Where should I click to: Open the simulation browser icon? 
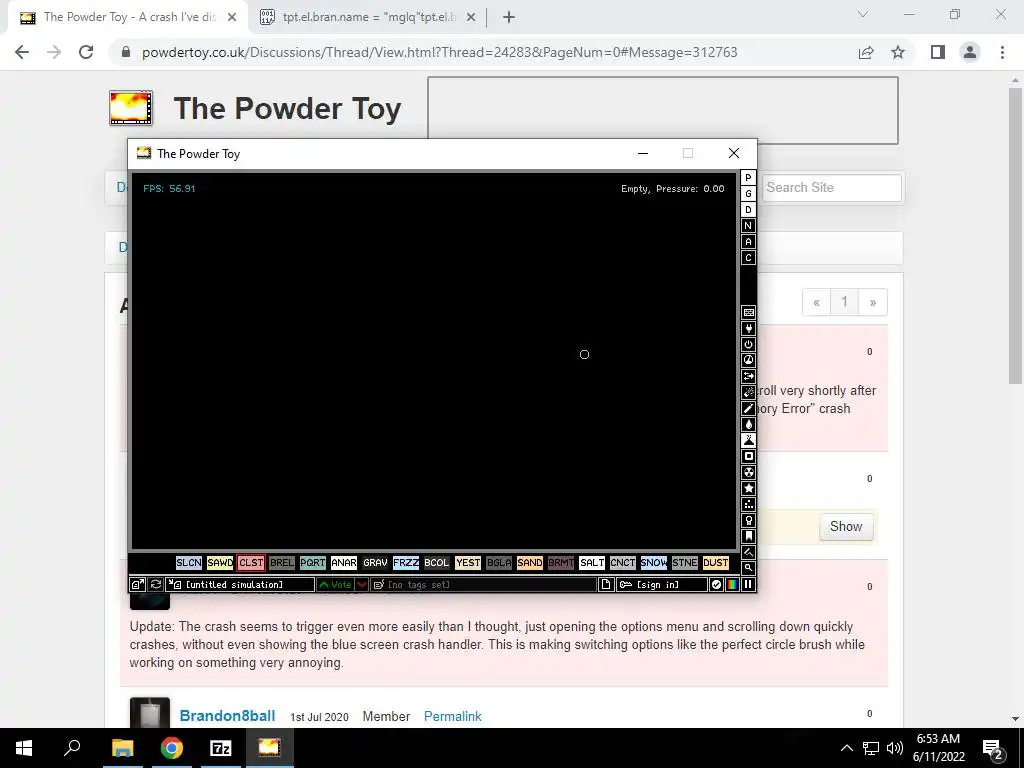(137, 584)
